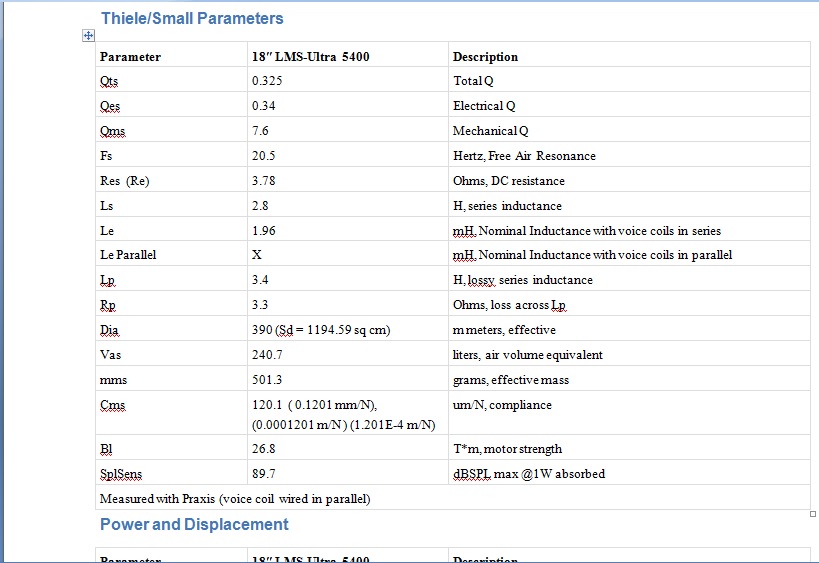
Task: Click the 'Le Parallel' parameter cell
Action: pos(171,253)
